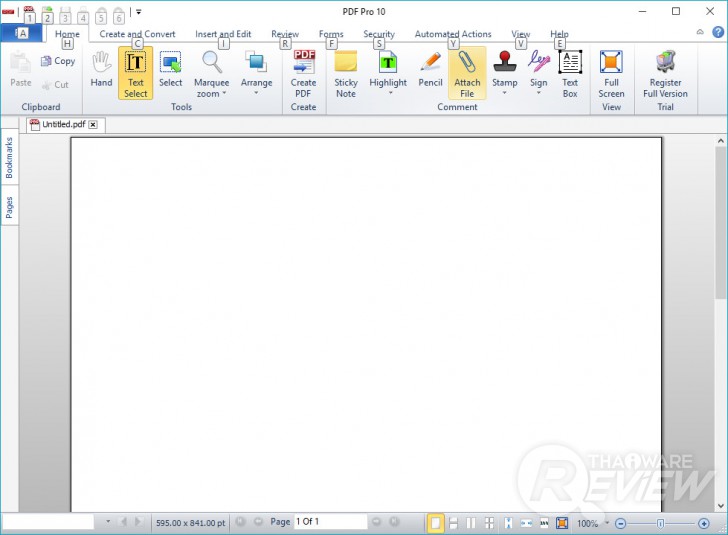Select the Untitled.pdf document tab
Viewport: 728px width, 535px height.
pyautogui.click(x=64, y=124)
